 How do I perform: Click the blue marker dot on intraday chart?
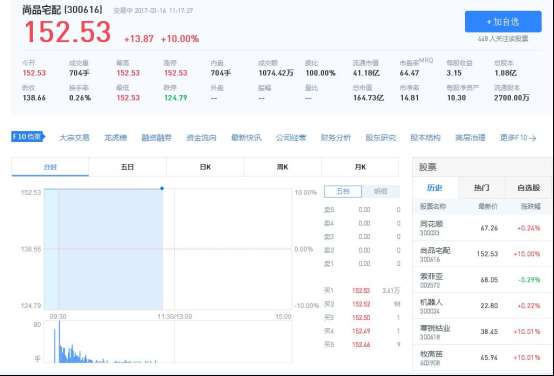[x=162, y=188]
